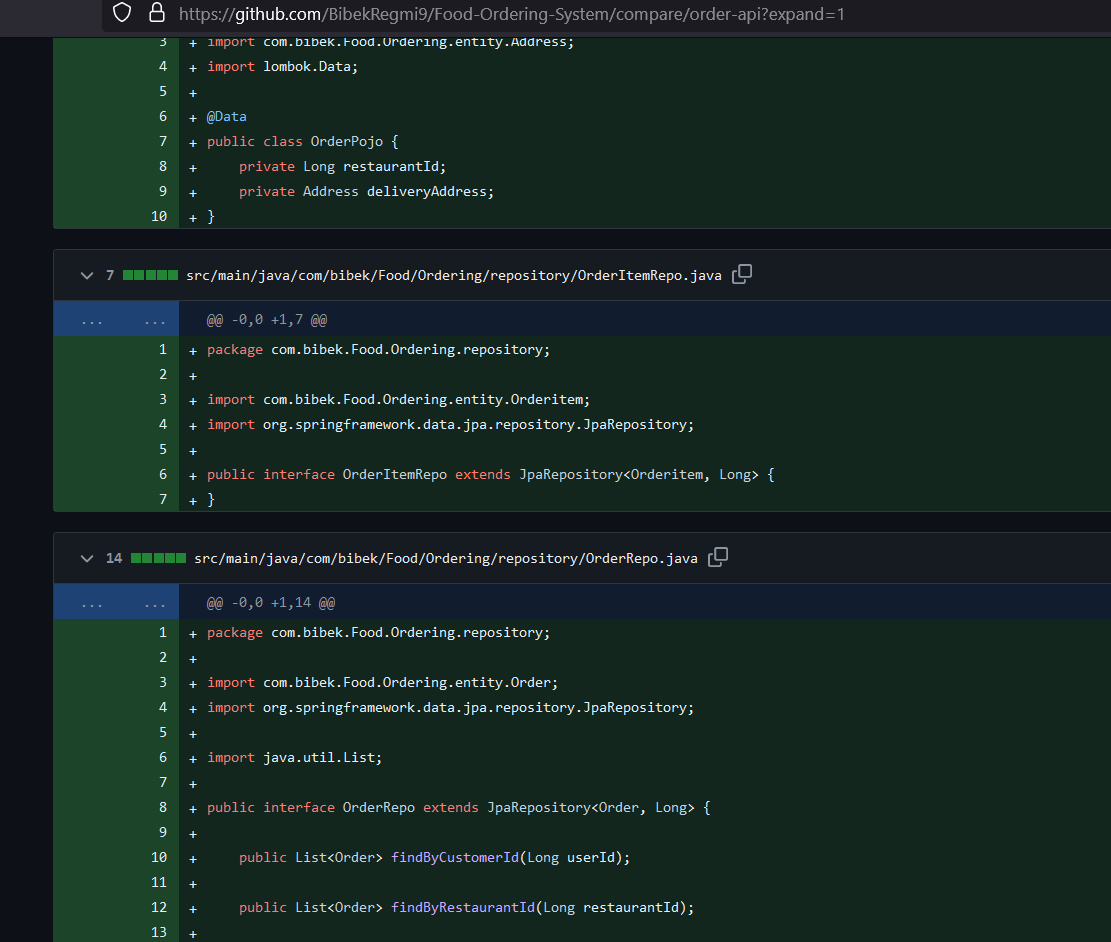Click the package declaration line in OrderRepo.java
Viewport: 1111px width, 942px height.
click(378, 632)
